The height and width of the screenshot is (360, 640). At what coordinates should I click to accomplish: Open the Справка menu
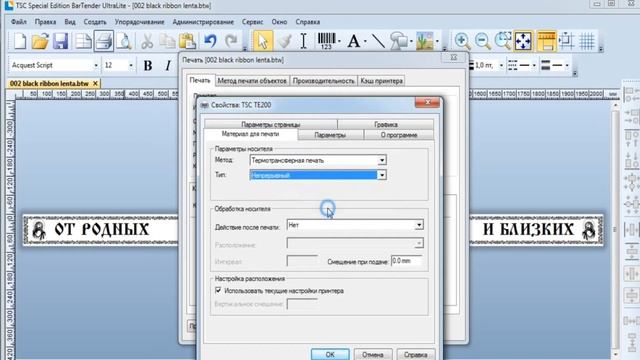[x=307, y=22]
